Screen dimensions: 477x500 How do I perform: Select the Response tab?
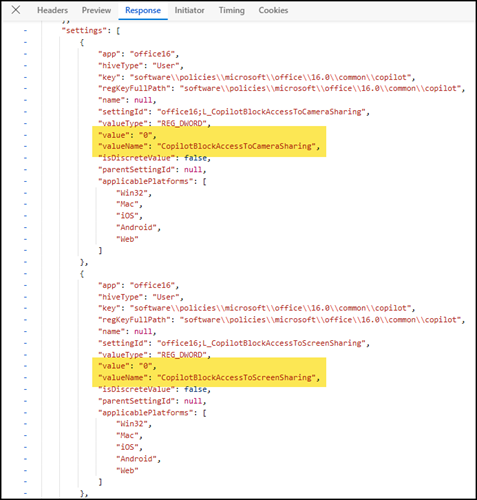click(143, 10)
